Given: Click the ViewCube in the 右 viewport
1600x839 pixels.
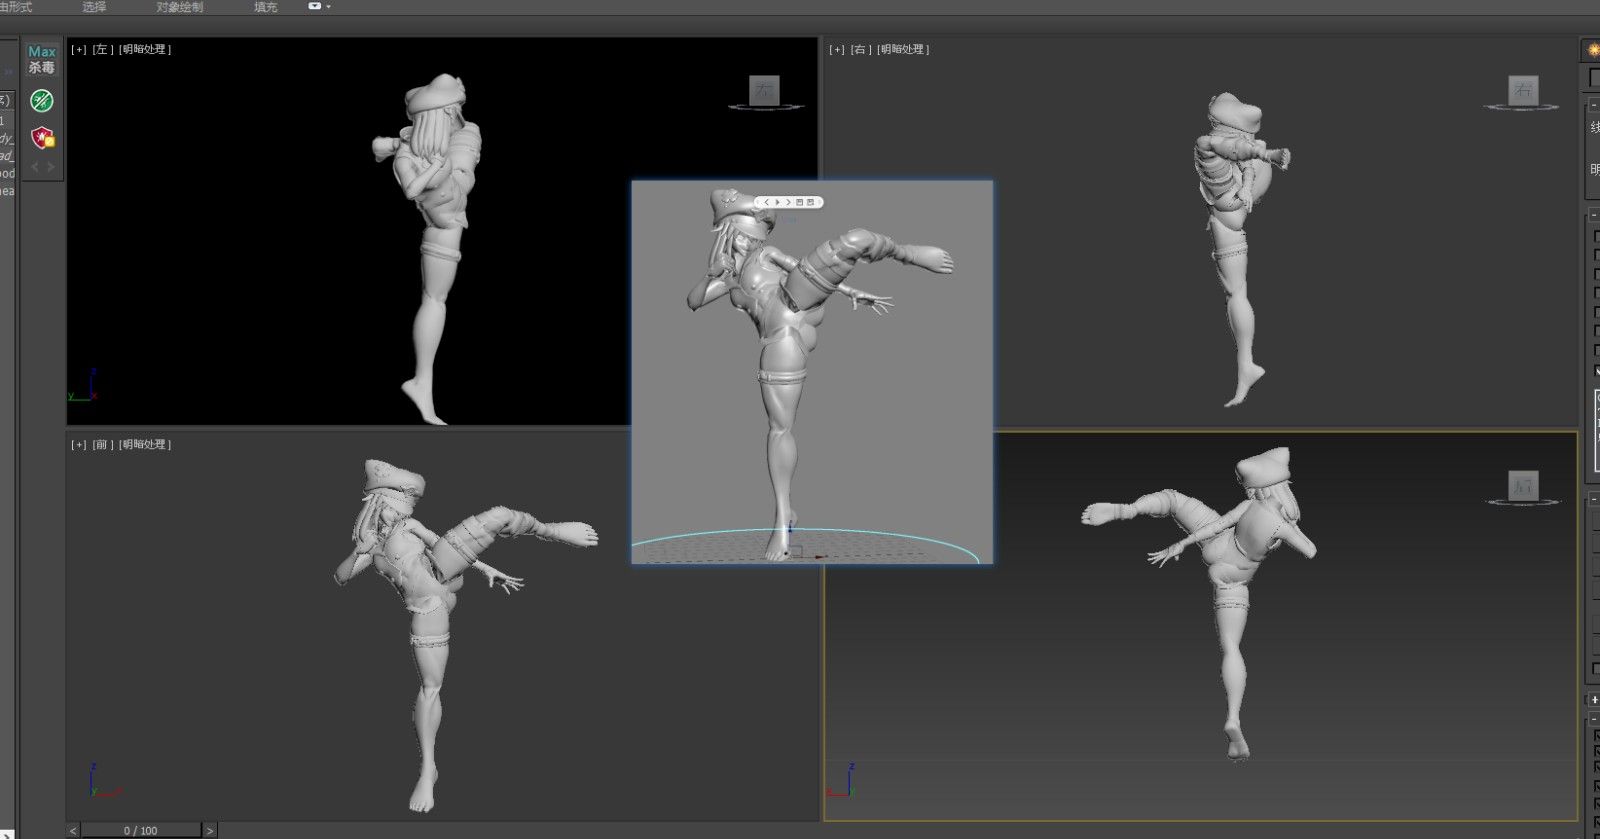Looking at the screenshot, I should [1523, 91].
